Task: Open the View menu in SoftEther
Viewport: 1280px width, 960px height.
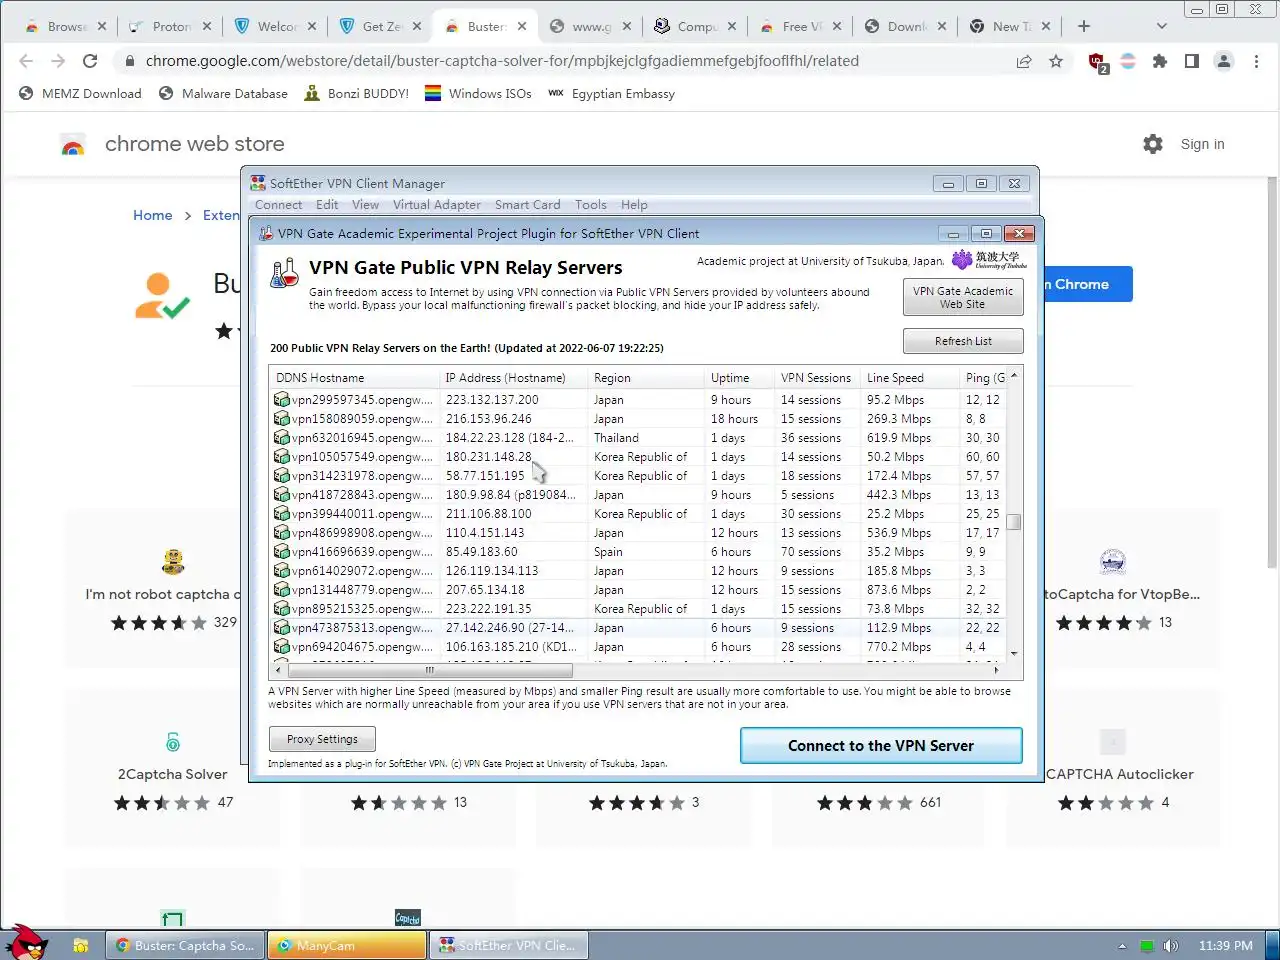Action: [x=365, y=204]
